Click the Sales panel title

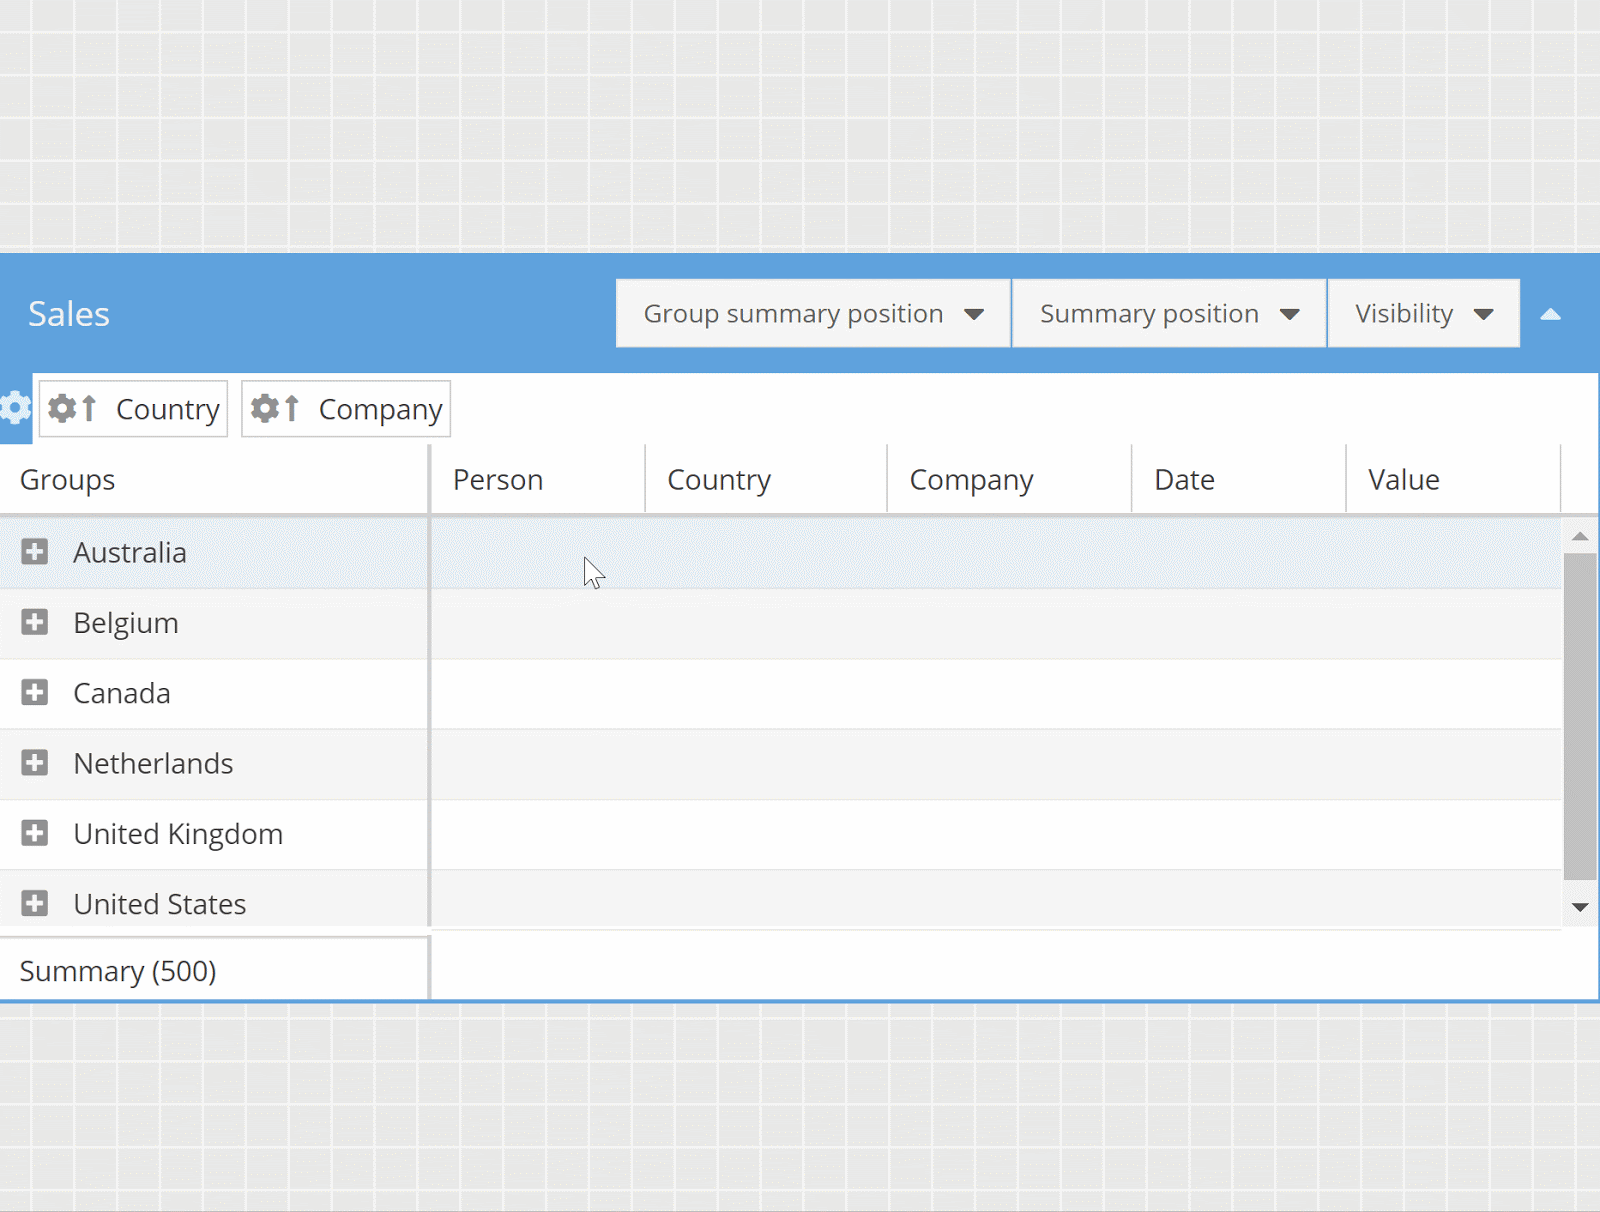[69, 314]
